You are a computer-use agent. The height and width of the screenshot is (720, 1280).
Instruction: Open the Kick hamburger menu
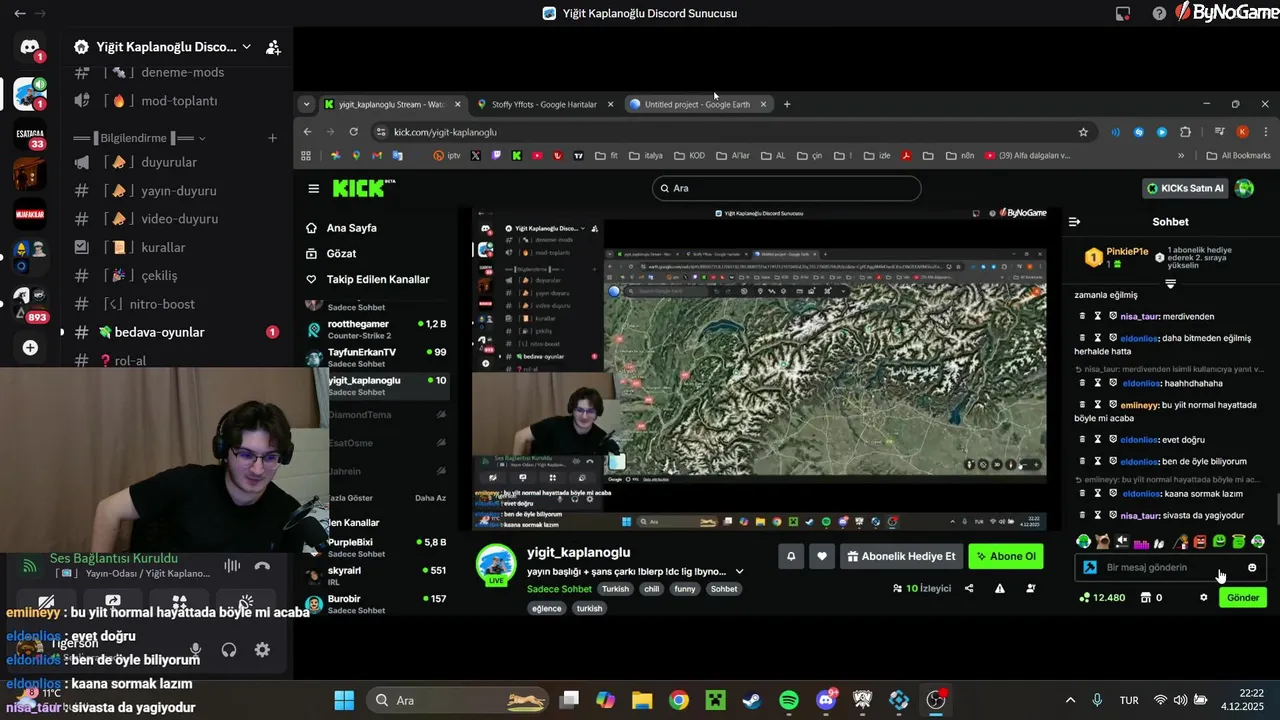(314, 188)
